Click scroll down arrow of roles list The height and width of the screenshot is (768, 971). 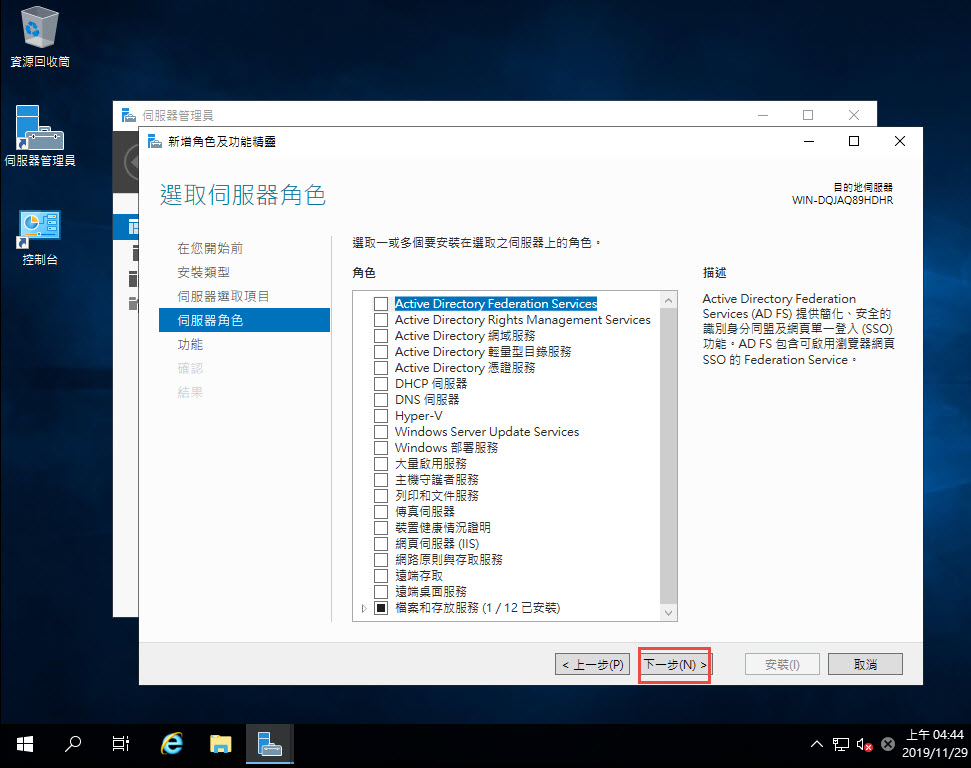point(668,613)
